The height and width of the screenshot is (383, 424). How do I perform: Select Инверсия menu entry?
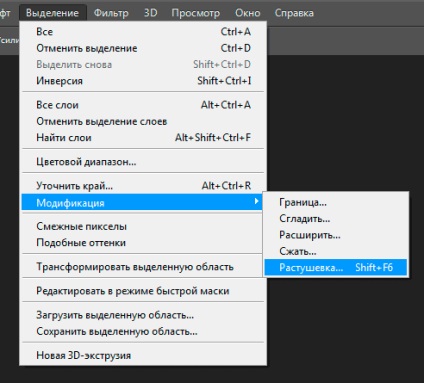pyautogui.click(x=143, y=81)
